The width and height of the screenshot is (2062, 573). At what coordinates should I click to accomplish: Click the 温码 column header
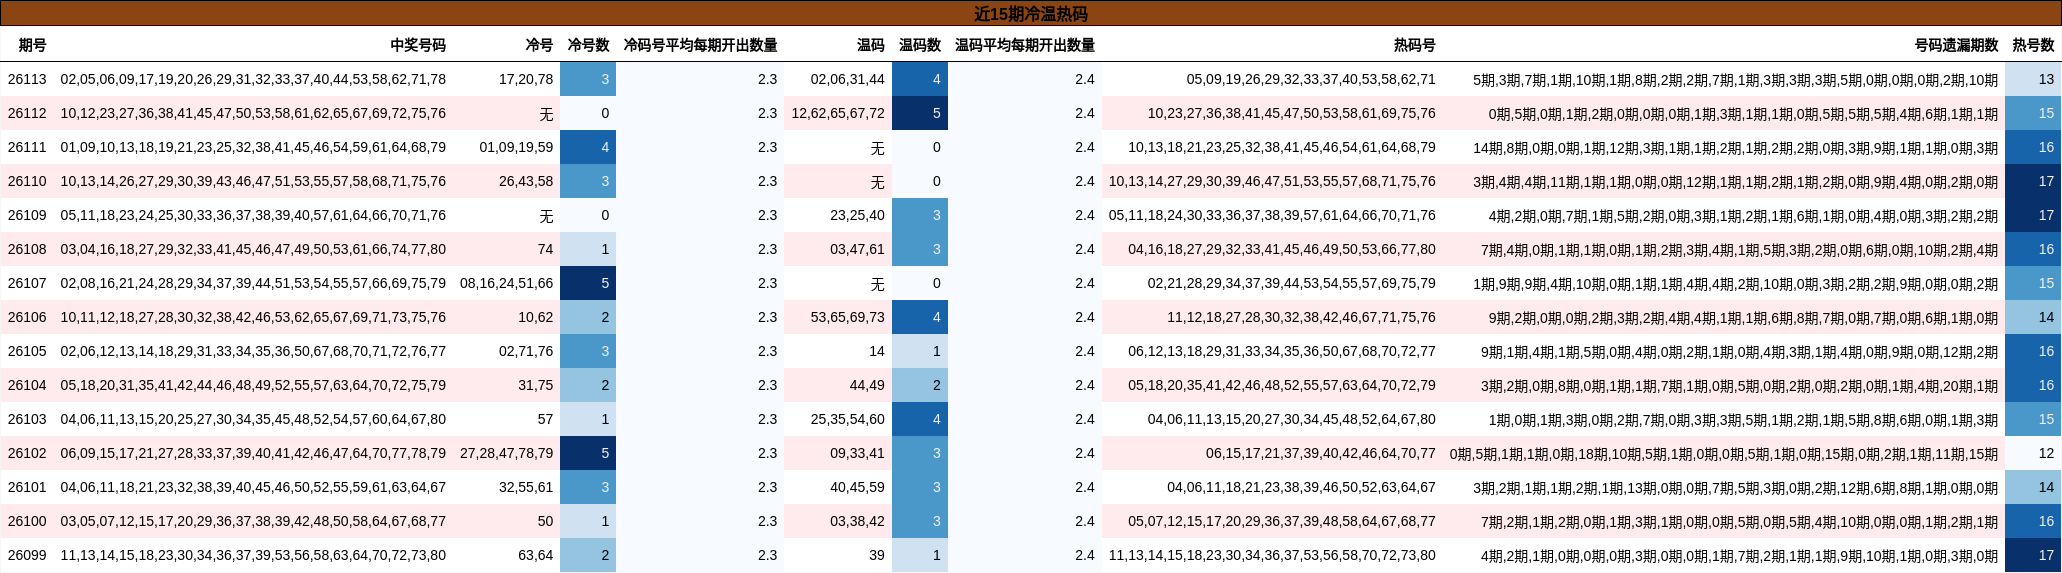tap(871, 45)
